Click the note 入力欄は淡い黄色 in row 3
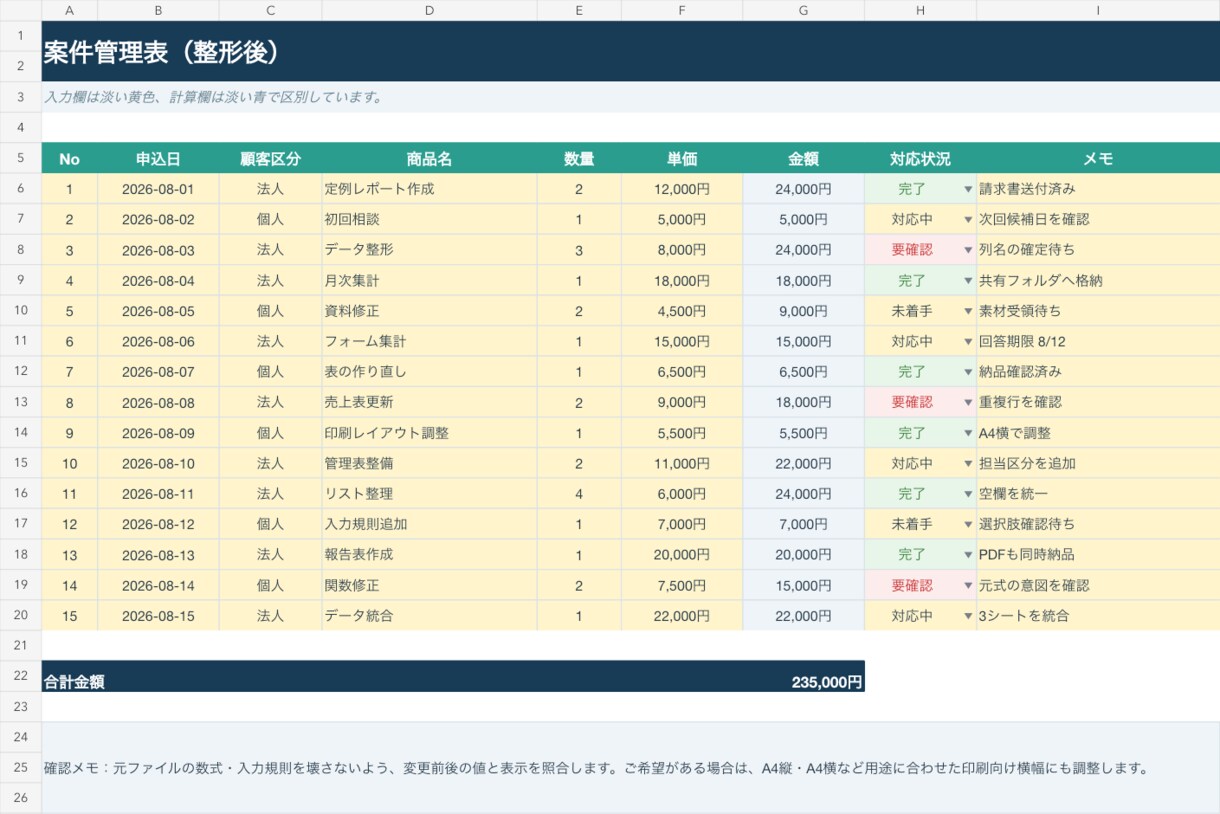Image resolution: width=1220 pixels, height=814 pixels. pos(630,97)
